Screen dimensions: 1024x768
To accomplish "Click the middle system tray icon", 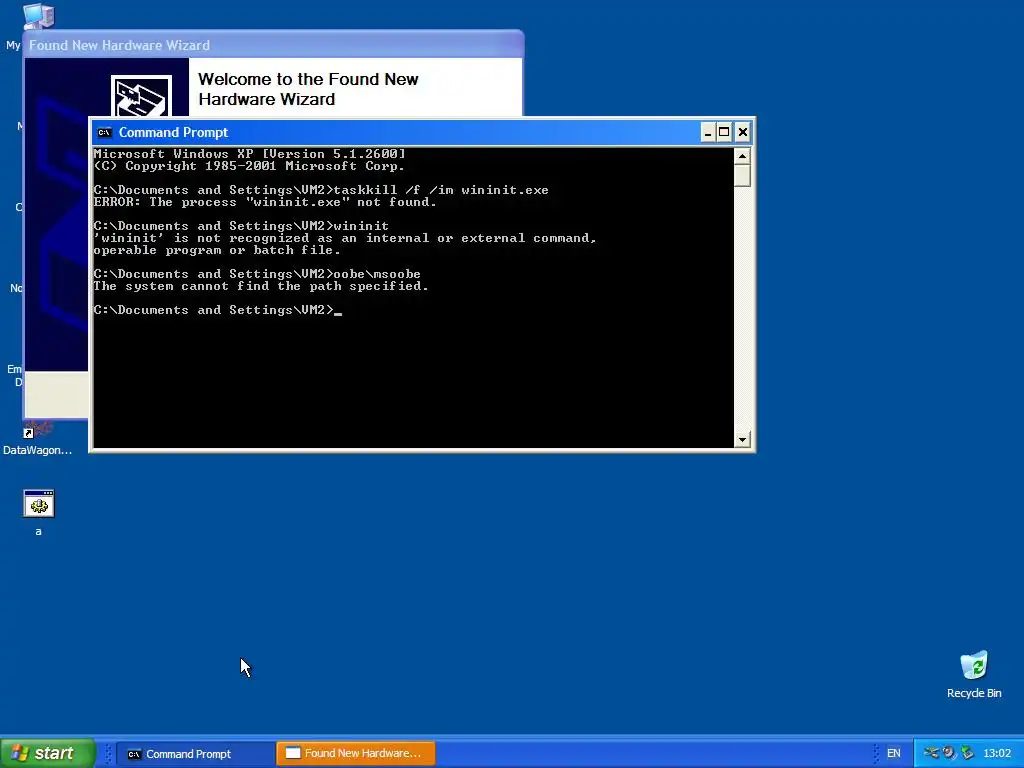I will coord(949,753).
